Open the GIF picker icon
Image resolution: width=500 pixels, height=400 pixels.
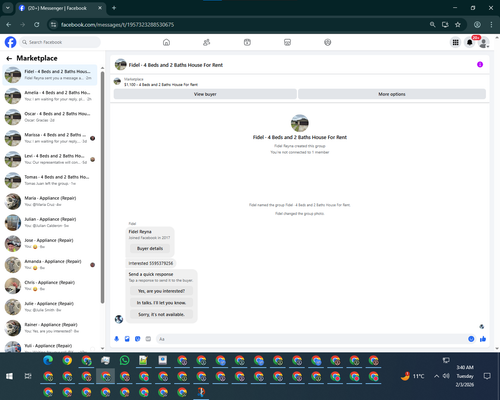pos(148,339)
